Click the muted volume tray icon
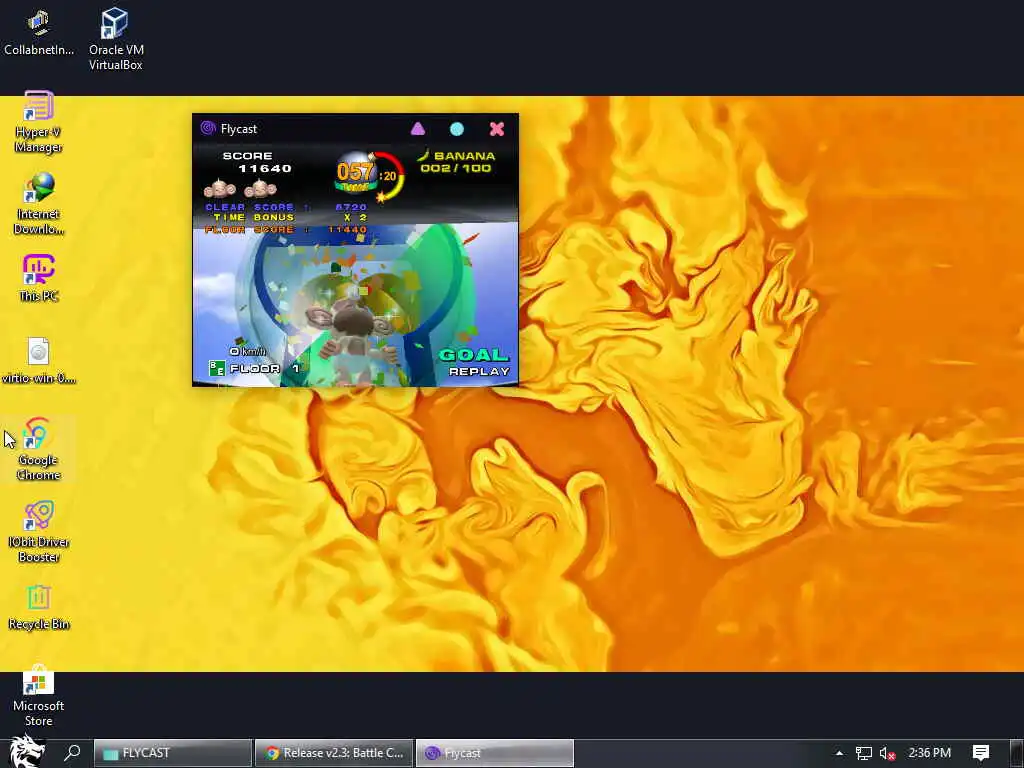Screen dimensions: 1024x768 (887, 753)
